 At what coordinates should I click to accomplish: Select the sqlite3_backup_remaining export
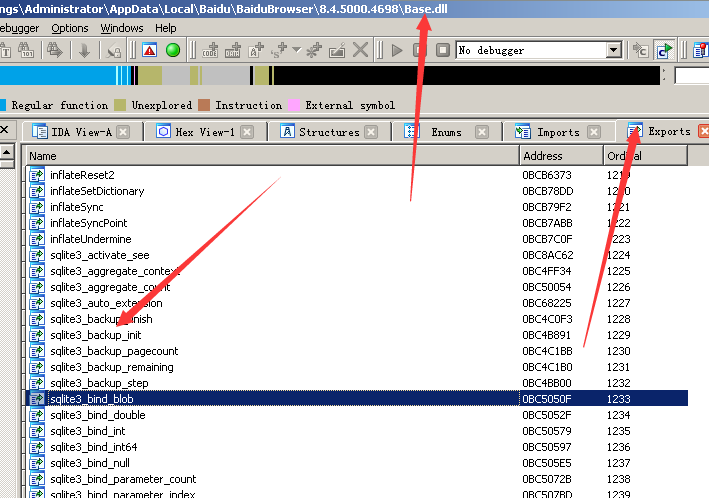point(357,367)
